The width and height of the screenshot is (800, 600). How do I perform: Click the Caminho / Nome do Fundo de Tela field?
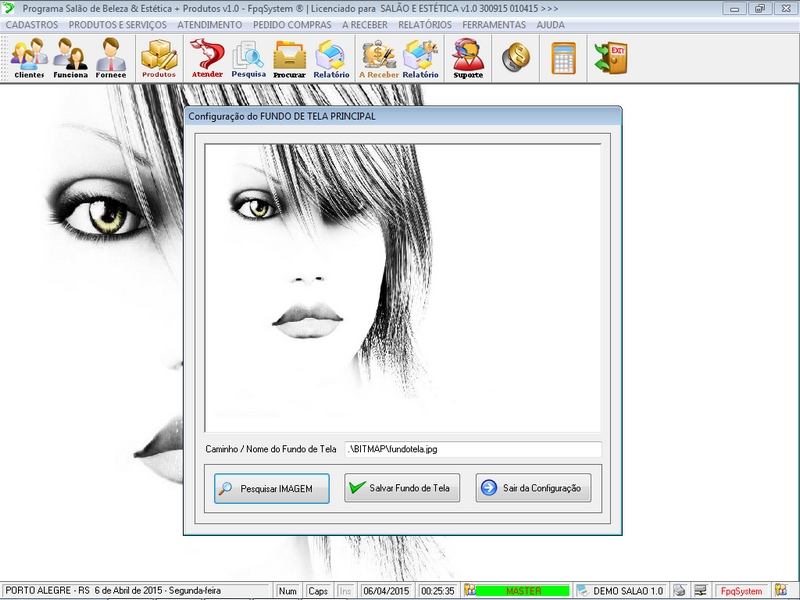click(473, 449)
